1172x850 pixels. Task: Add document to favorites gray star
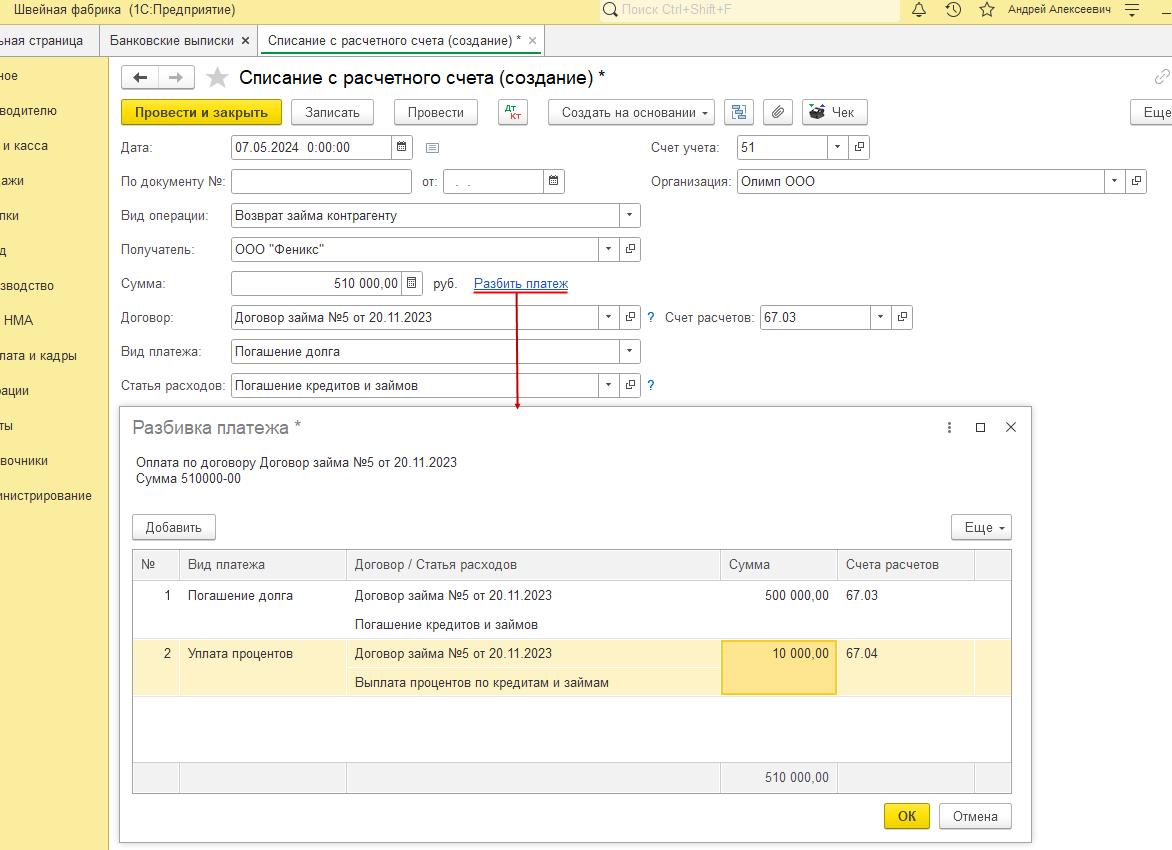coord(217,77)
